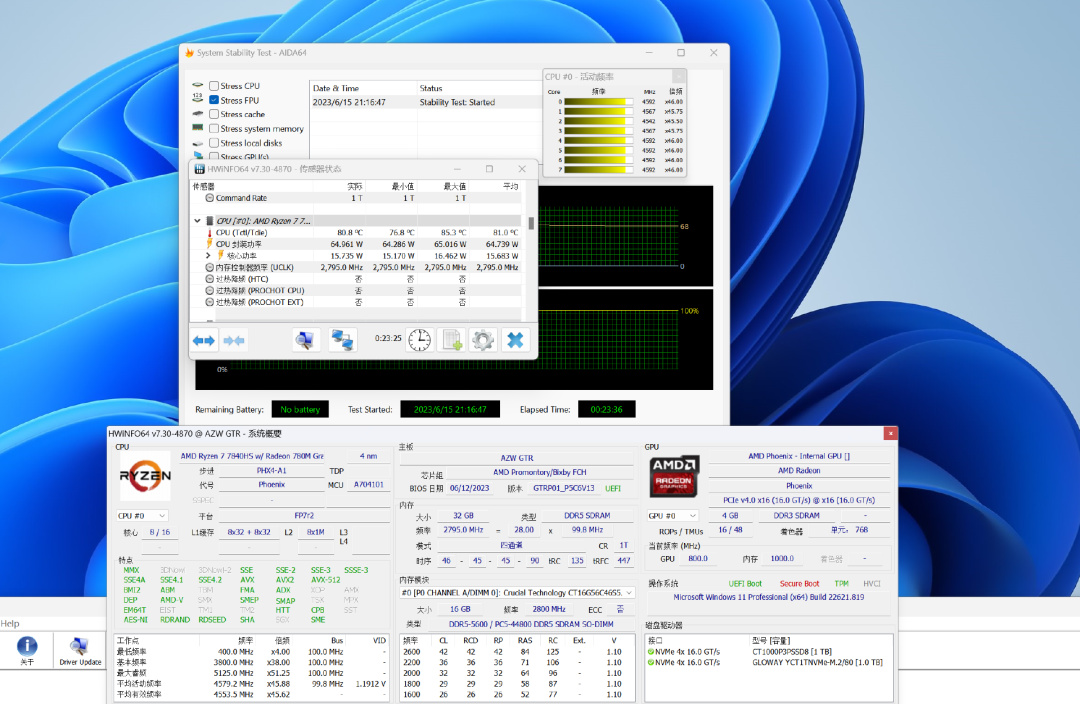The image size is (1080, 704).
Task: Select the memory module DIMM dropdown
Action: [x=516, y=593]
